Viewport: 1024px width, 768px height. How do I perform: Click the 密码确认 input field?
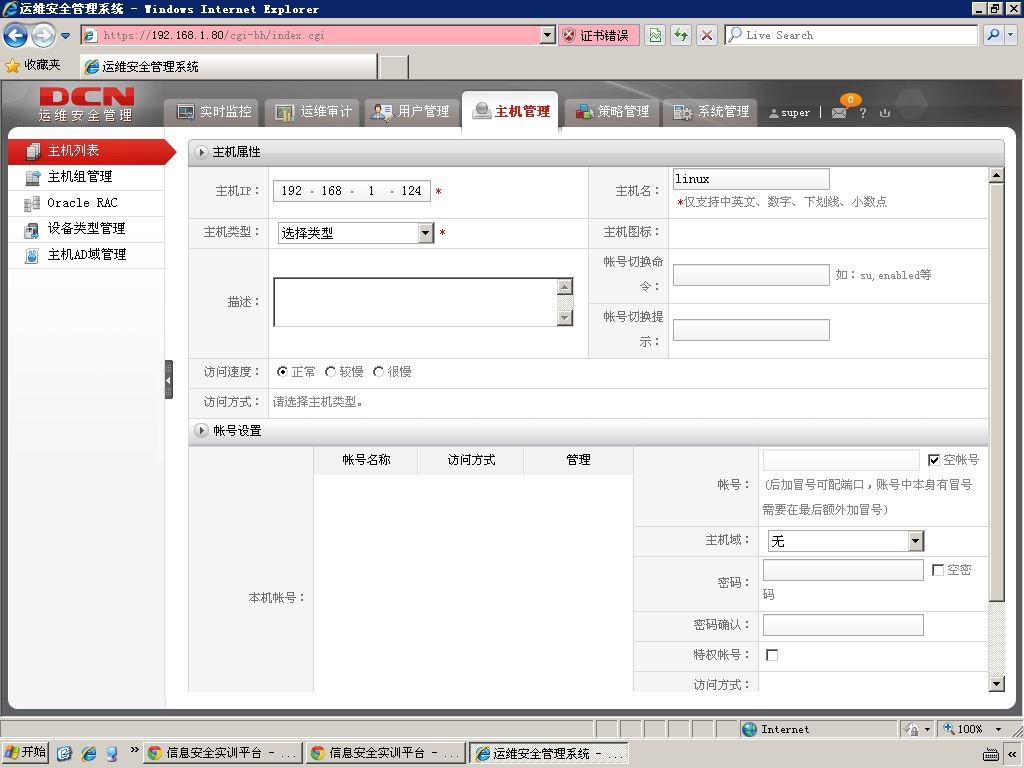(843, 625)
